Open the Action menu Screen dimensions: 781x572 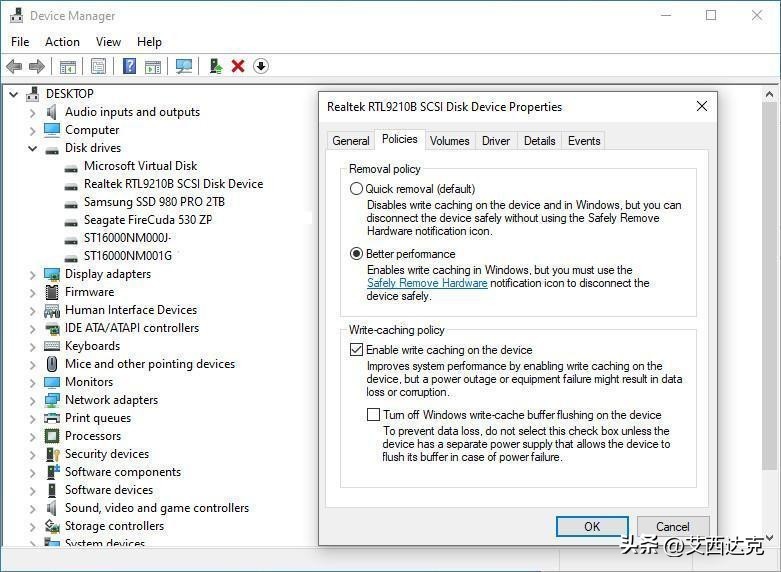pyautogui.click(x=62, y=42)
